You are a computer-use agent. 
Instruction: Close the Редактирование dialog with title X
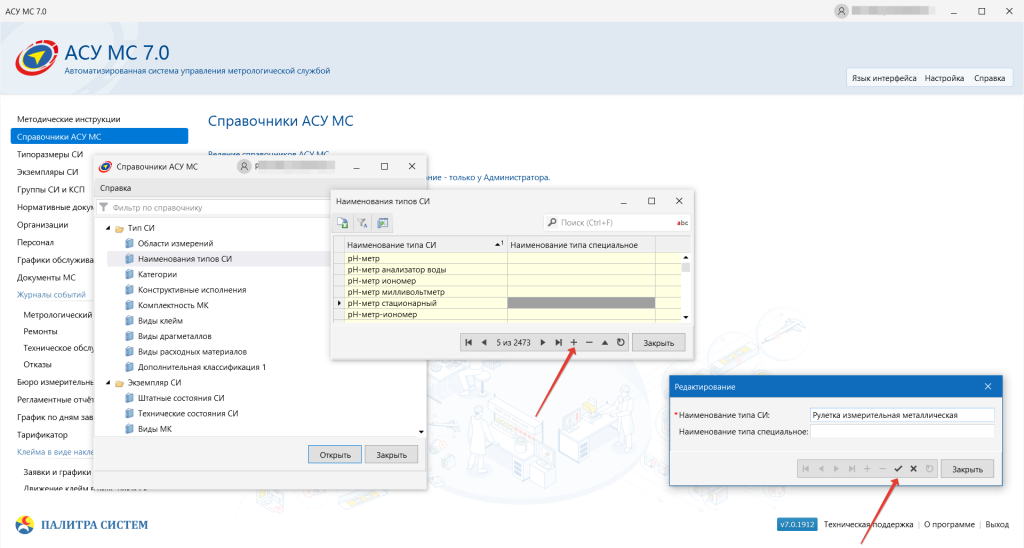click(988, 387)
